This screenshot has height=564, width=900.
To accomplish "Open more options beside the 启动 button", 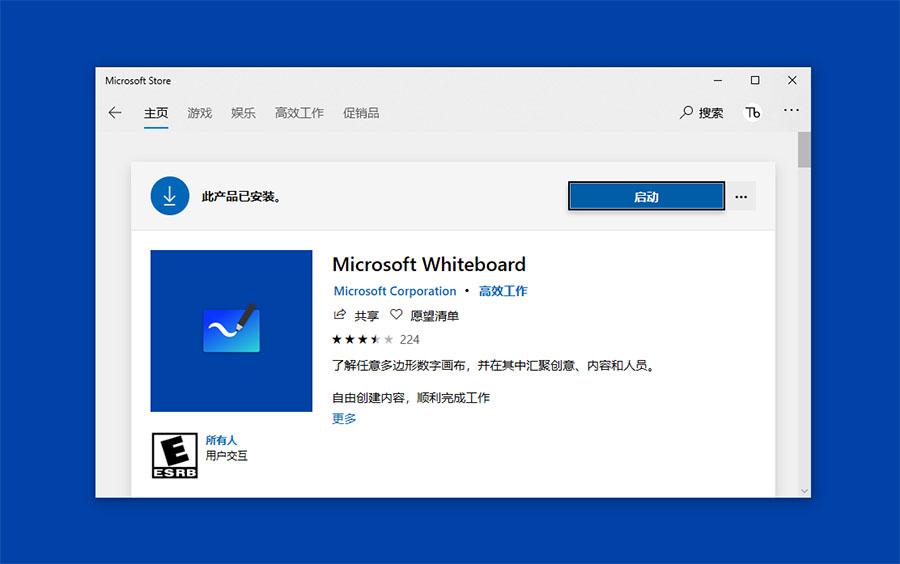I will pyautogui.click(x=741, y=197).
